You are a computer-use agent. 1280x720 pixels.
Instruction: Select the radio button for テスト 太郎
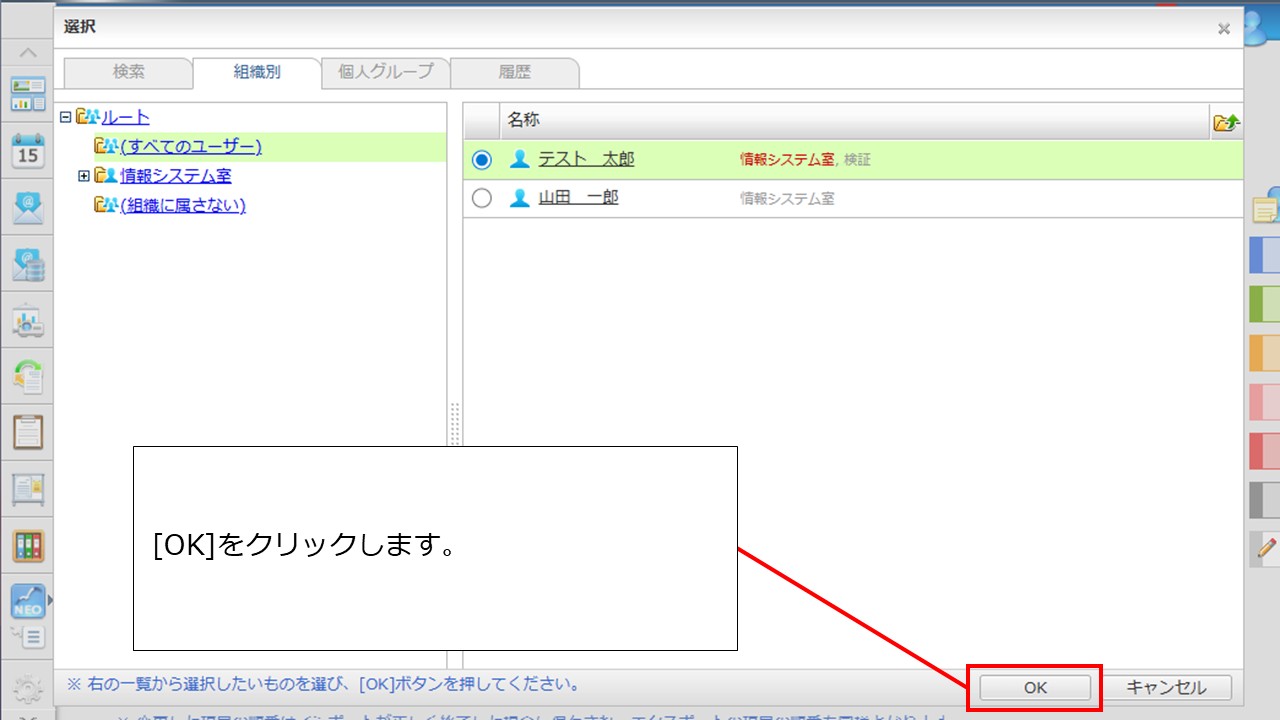482,160
